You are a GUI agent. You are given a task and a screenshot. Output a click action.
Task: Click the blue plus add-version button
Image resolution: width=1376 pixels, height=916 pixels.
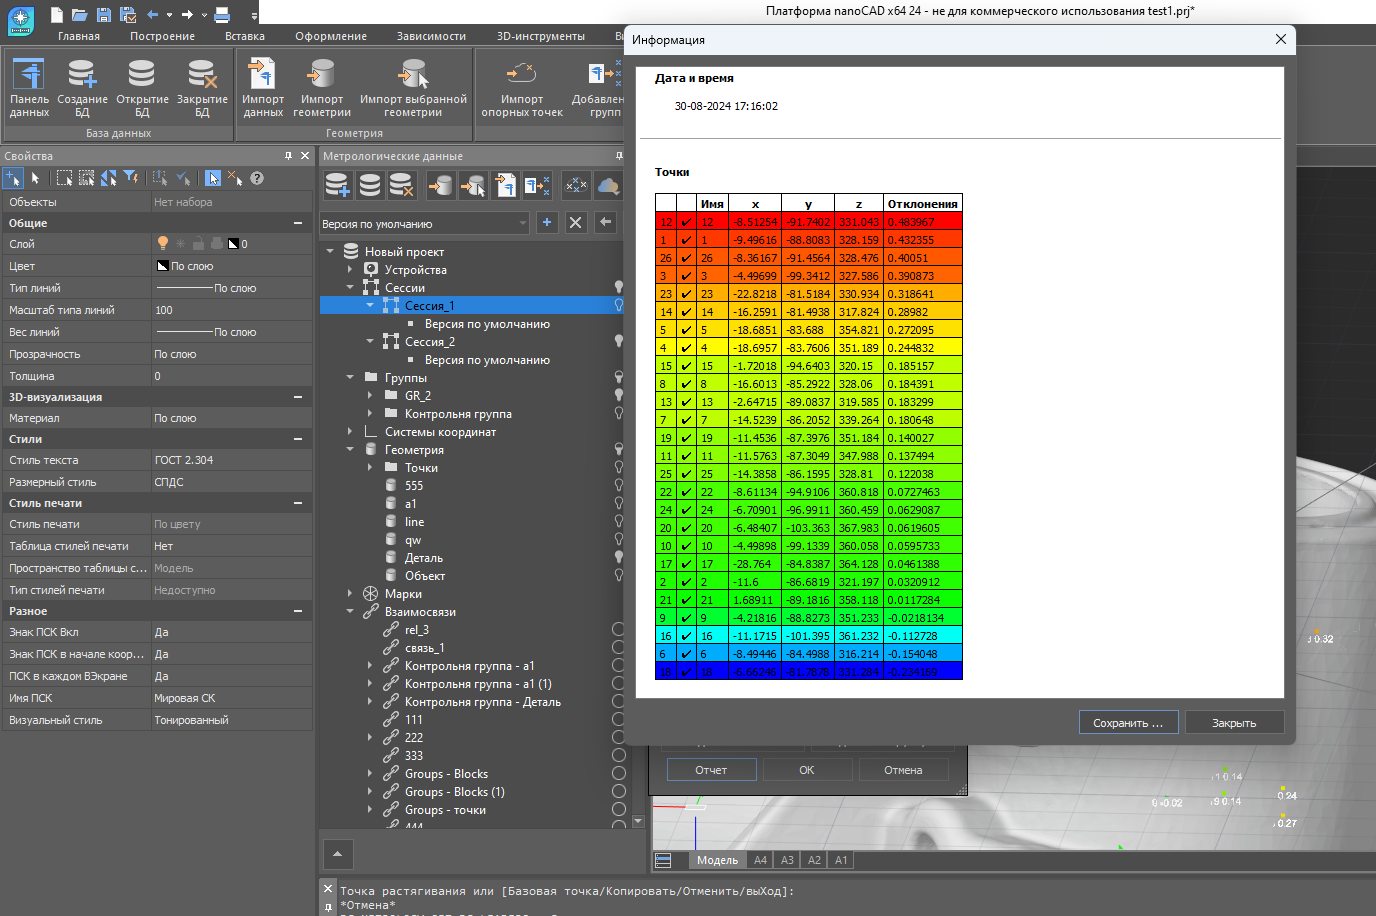click(547, 223)
